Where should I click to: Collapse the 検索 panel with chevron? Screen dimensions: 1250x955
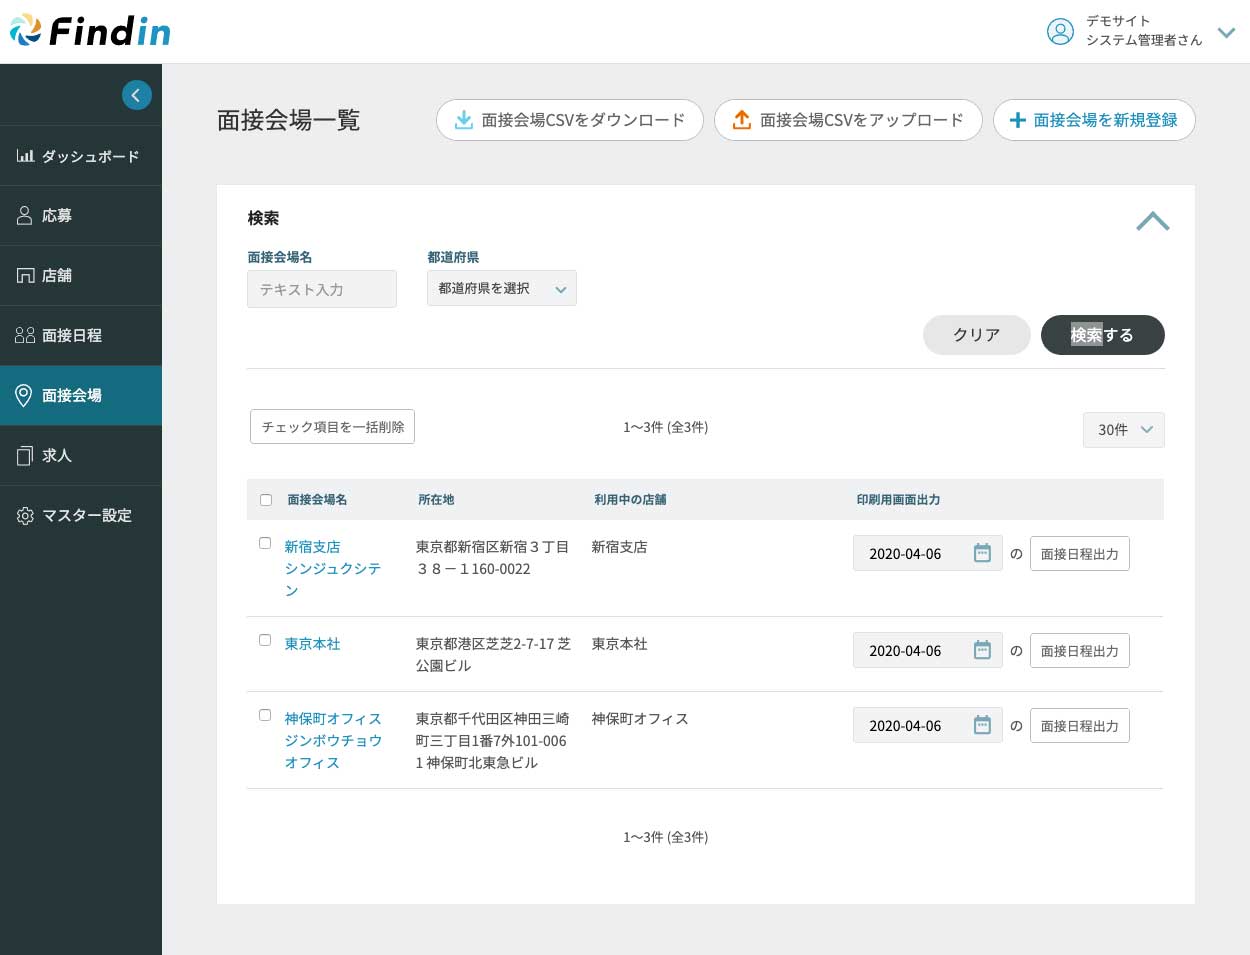point(1152,221)
